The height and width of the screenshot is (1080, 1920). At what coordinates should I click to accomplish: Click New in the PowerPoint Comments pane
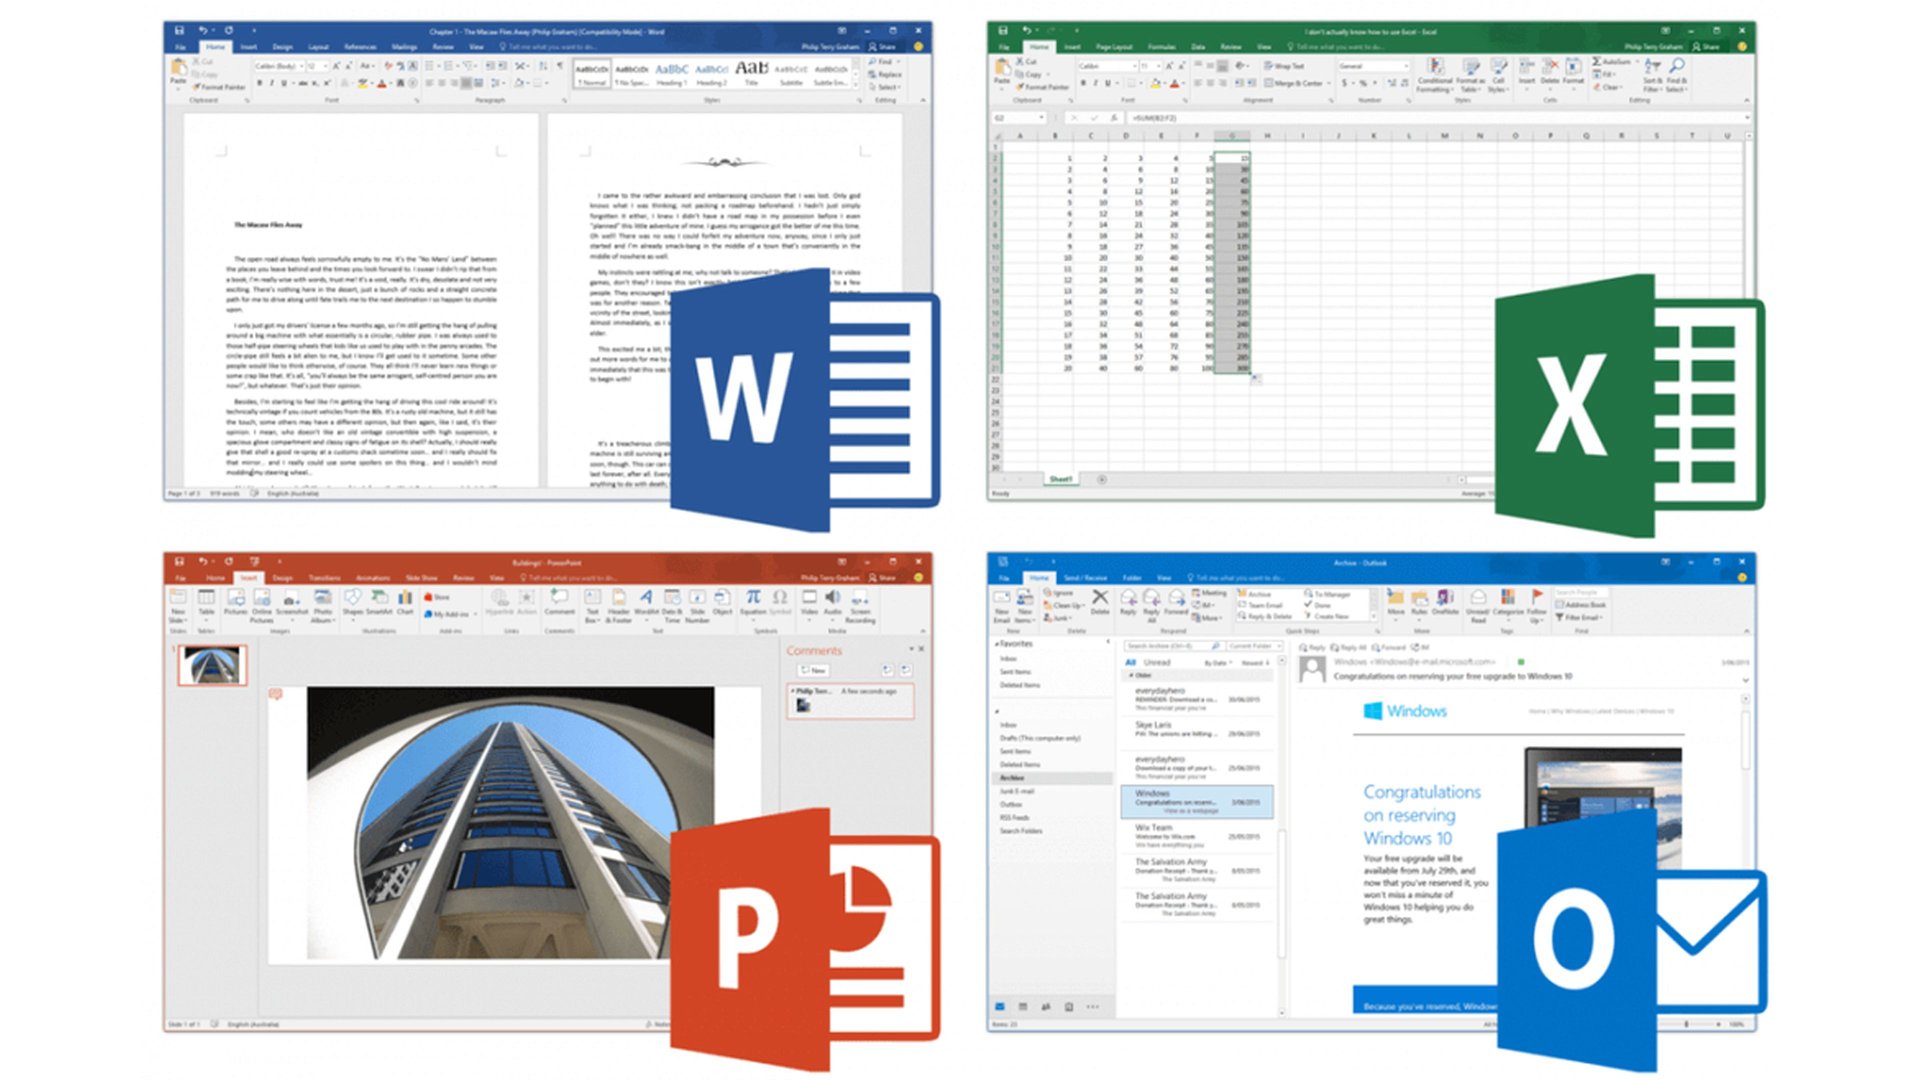click(813, 670)
